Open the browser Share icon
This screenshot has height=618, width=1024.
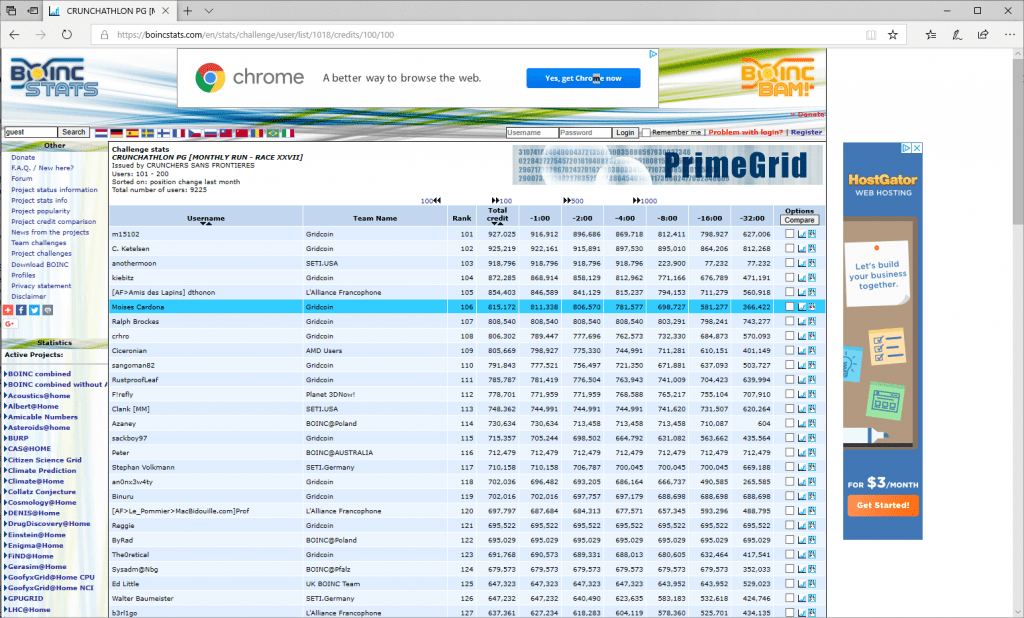[x=983, y=35]
